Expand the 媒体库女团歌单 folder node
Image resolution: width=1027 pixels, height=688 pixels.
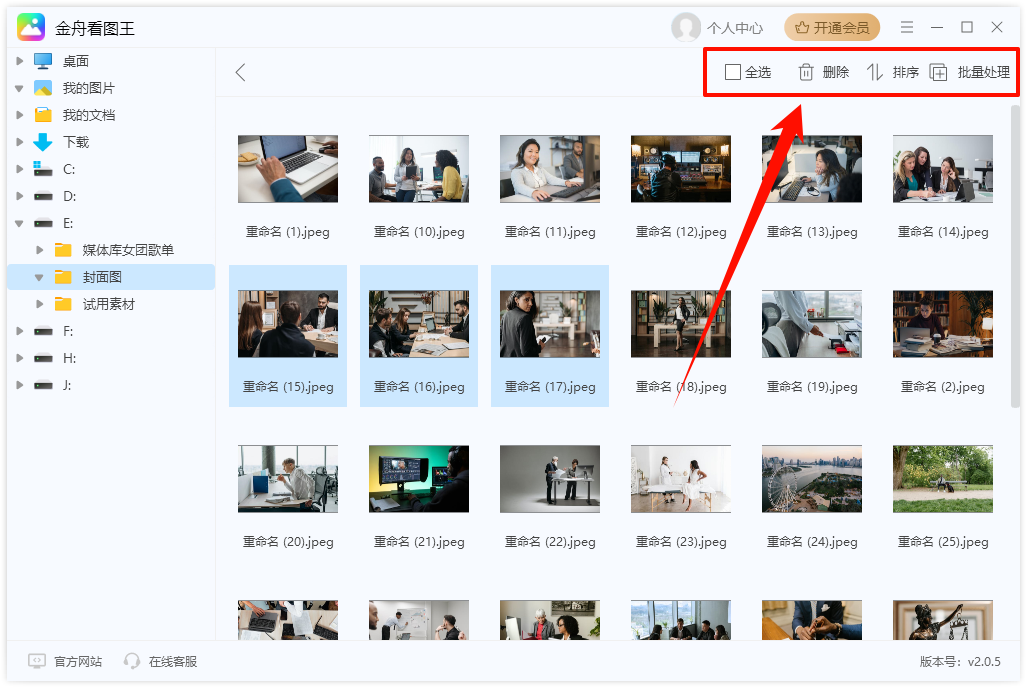40,250
